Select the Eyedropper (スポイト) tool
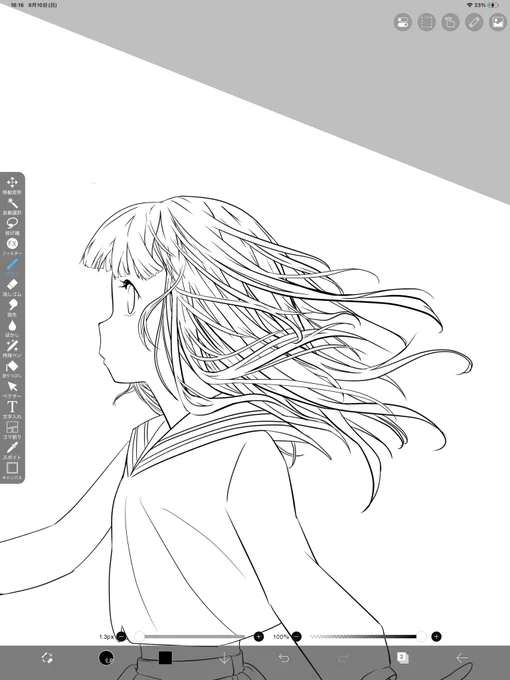Screen dimensions: 510x680 click(x=12, y=450)
